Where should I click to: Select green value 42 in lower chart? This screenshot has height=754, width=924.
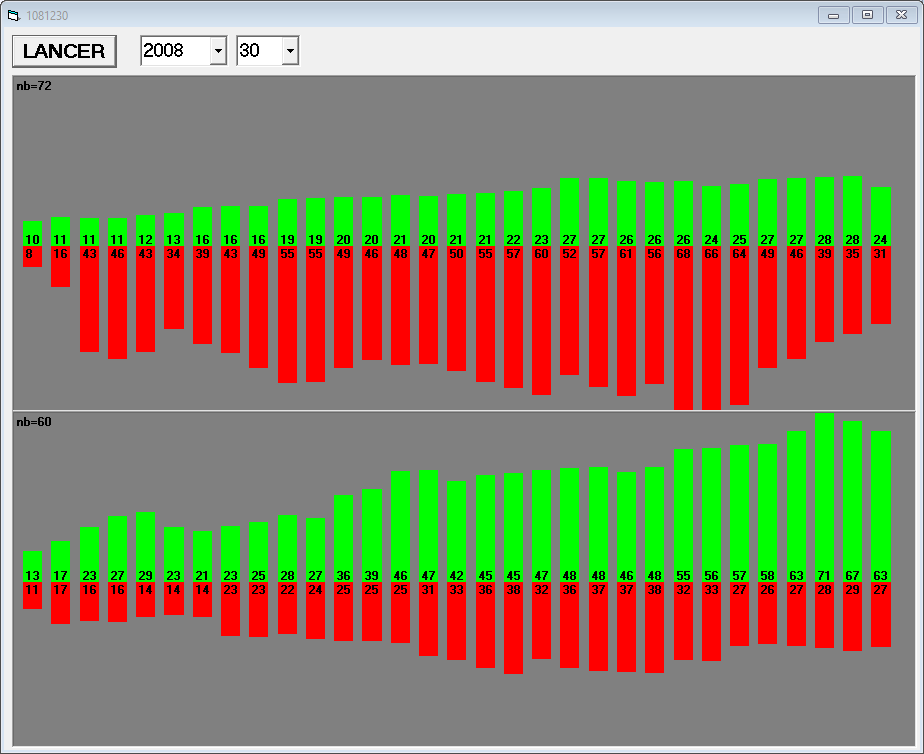456,576
